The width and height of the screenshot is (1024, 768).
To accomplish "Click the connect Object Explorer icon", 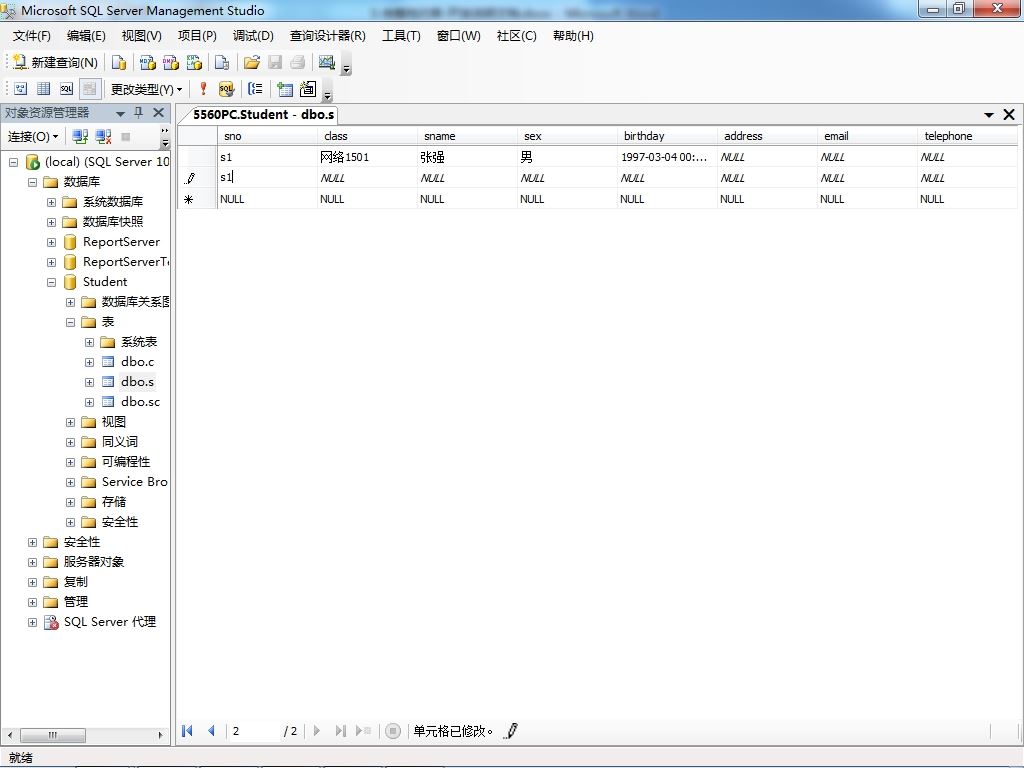I will click(x=80, y=136).
